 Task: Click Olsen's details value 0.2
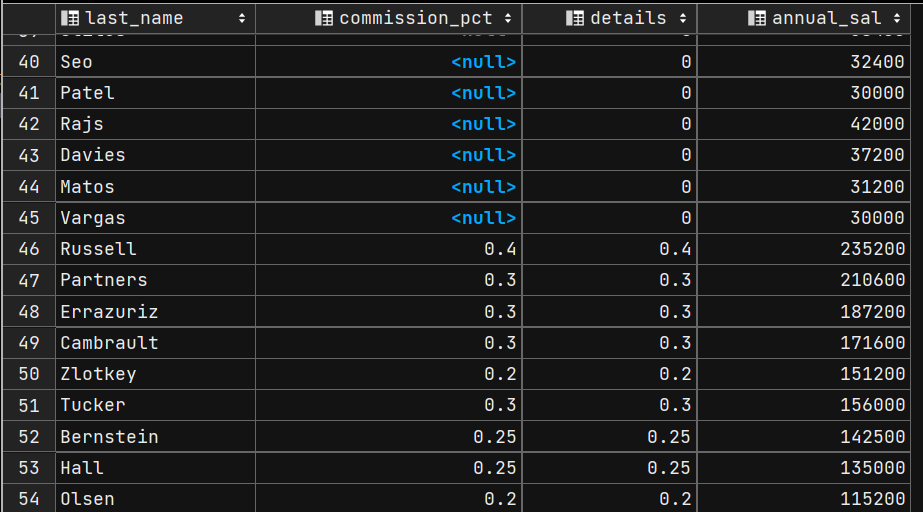(x=609, y=498)
